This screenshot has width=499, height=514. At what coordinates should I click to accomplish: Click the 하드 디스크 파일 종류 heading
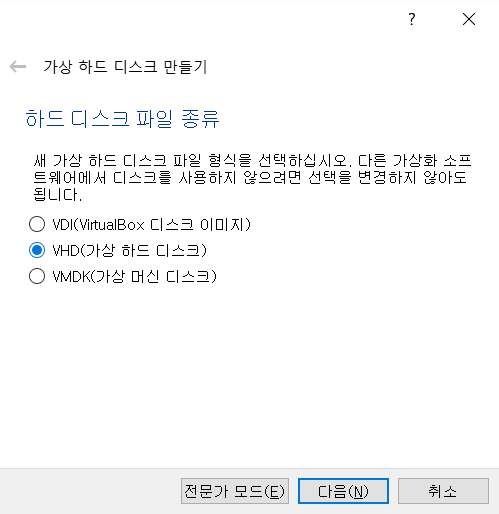point(122,118)
